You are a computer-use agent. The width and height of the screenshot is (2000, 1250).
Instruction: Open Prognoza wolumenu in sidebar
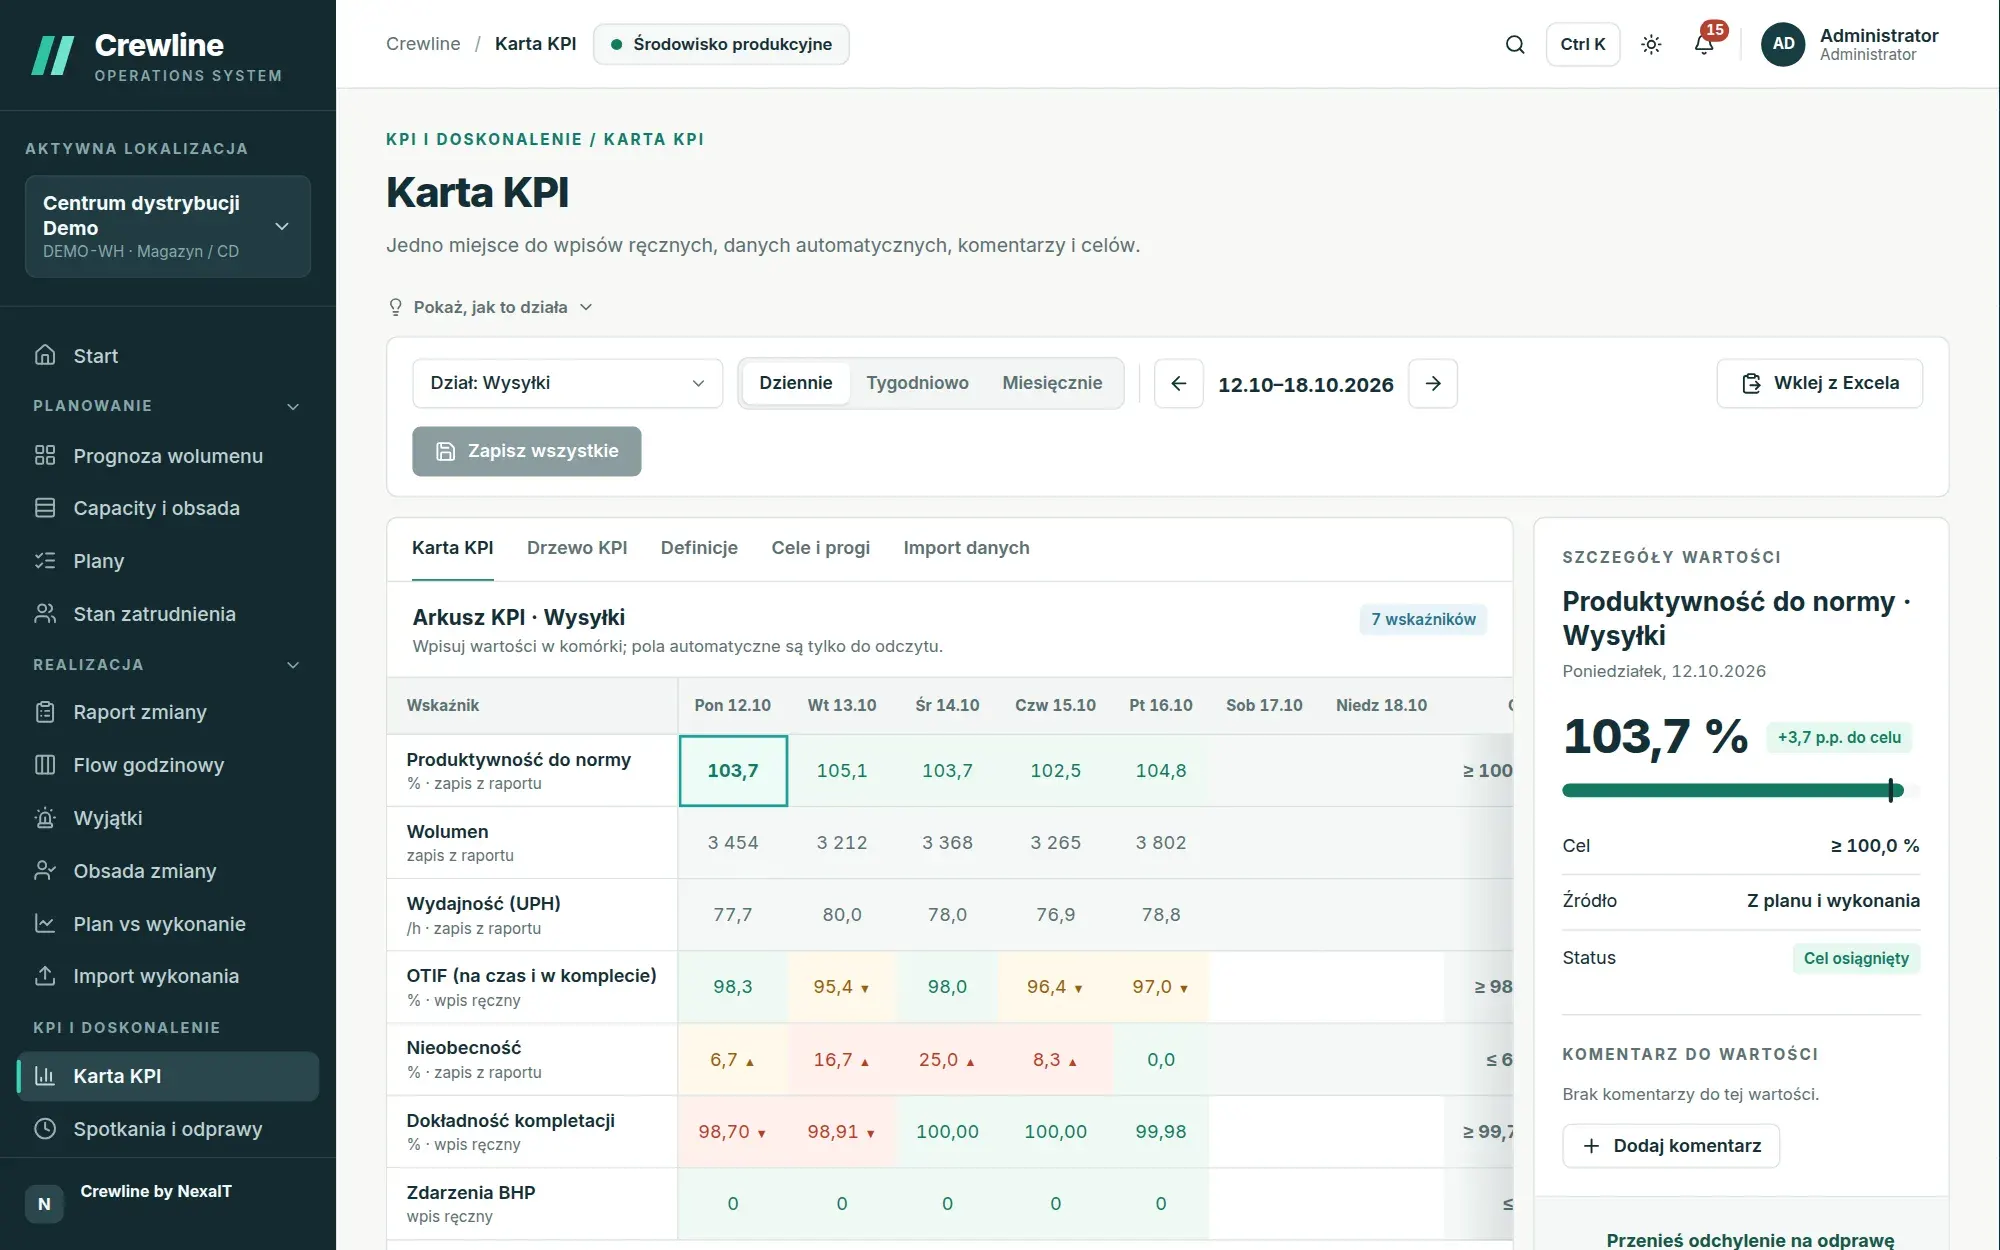tap(168, 456)
